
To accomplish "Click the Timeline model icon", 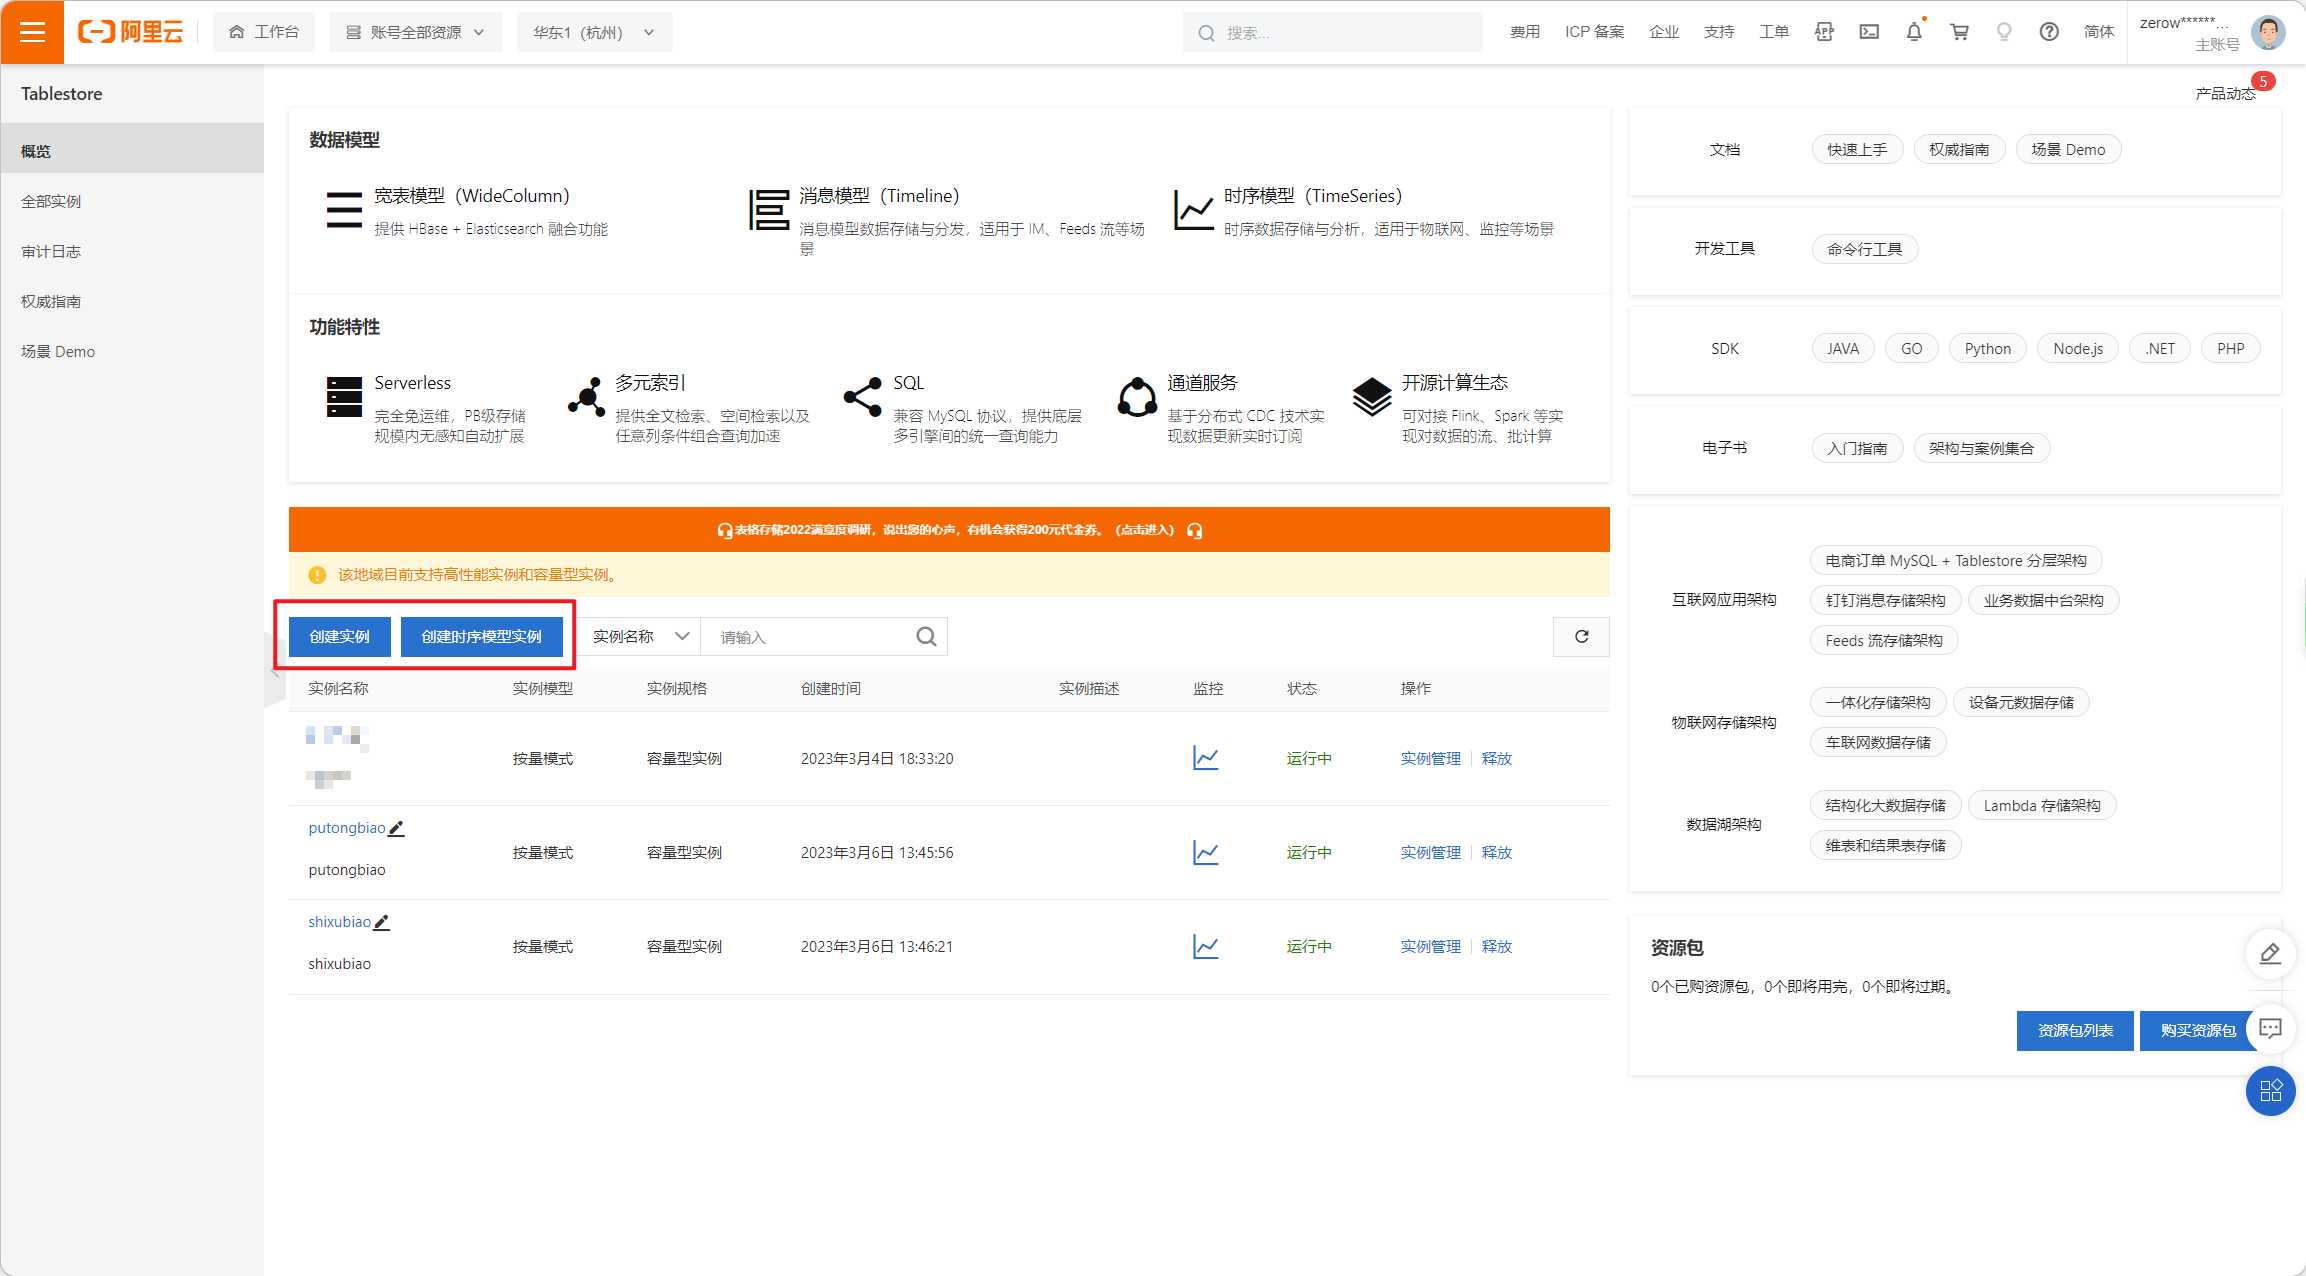I will [769, 210].
